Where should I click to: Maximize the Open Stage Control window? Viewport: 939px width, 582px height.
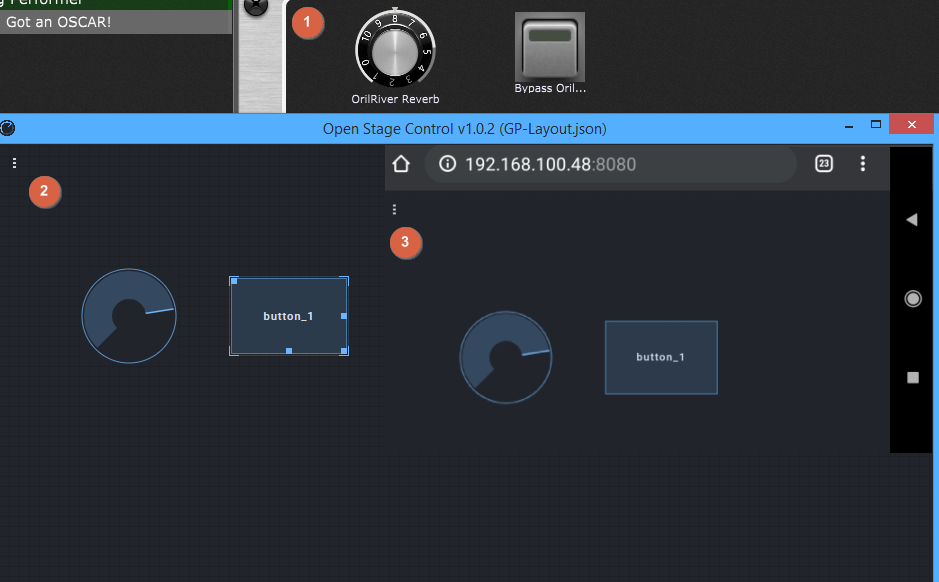click(876, 125)
